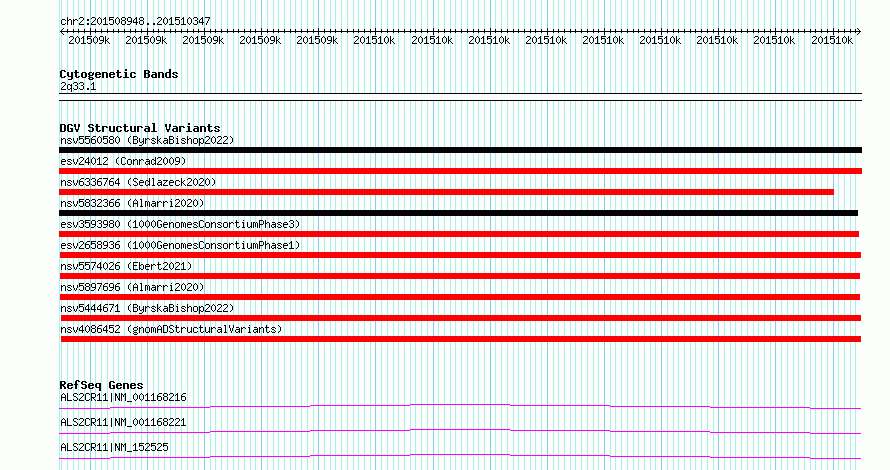Viewport: 890px width, 470px height.
Task: Click the red bar of nsv5897696
Action: point(460,297)
